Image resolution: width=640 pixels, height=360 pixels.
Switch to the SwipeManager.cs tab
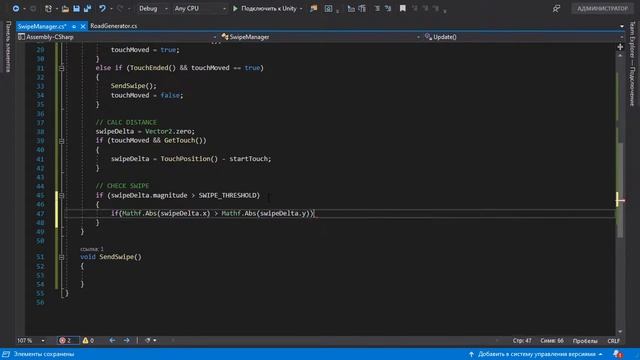42,26
